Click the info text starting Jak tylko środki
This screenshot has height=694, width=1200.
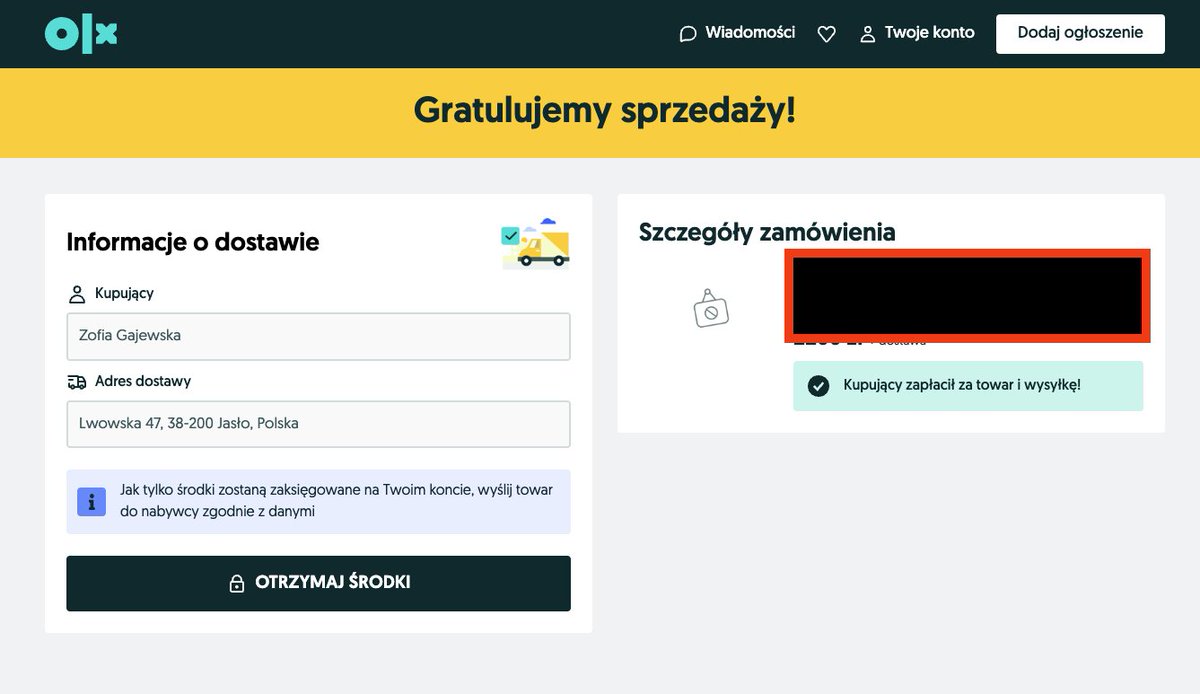point(336,501)
